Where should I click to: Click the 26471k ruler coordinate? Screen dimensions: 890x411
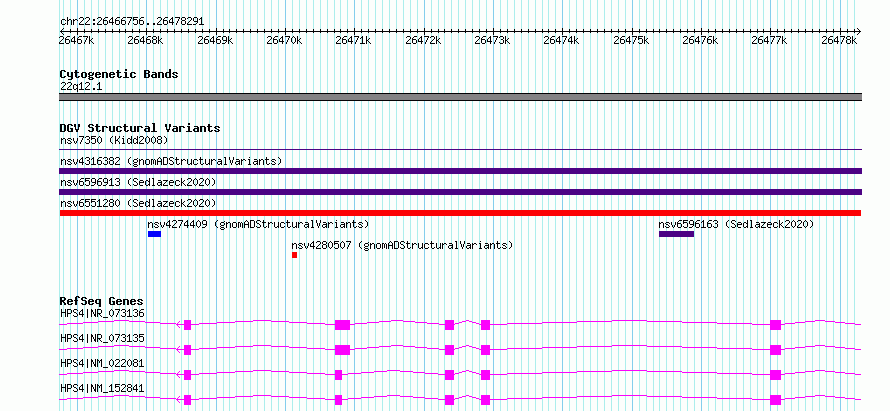click(x=354, y=40)
